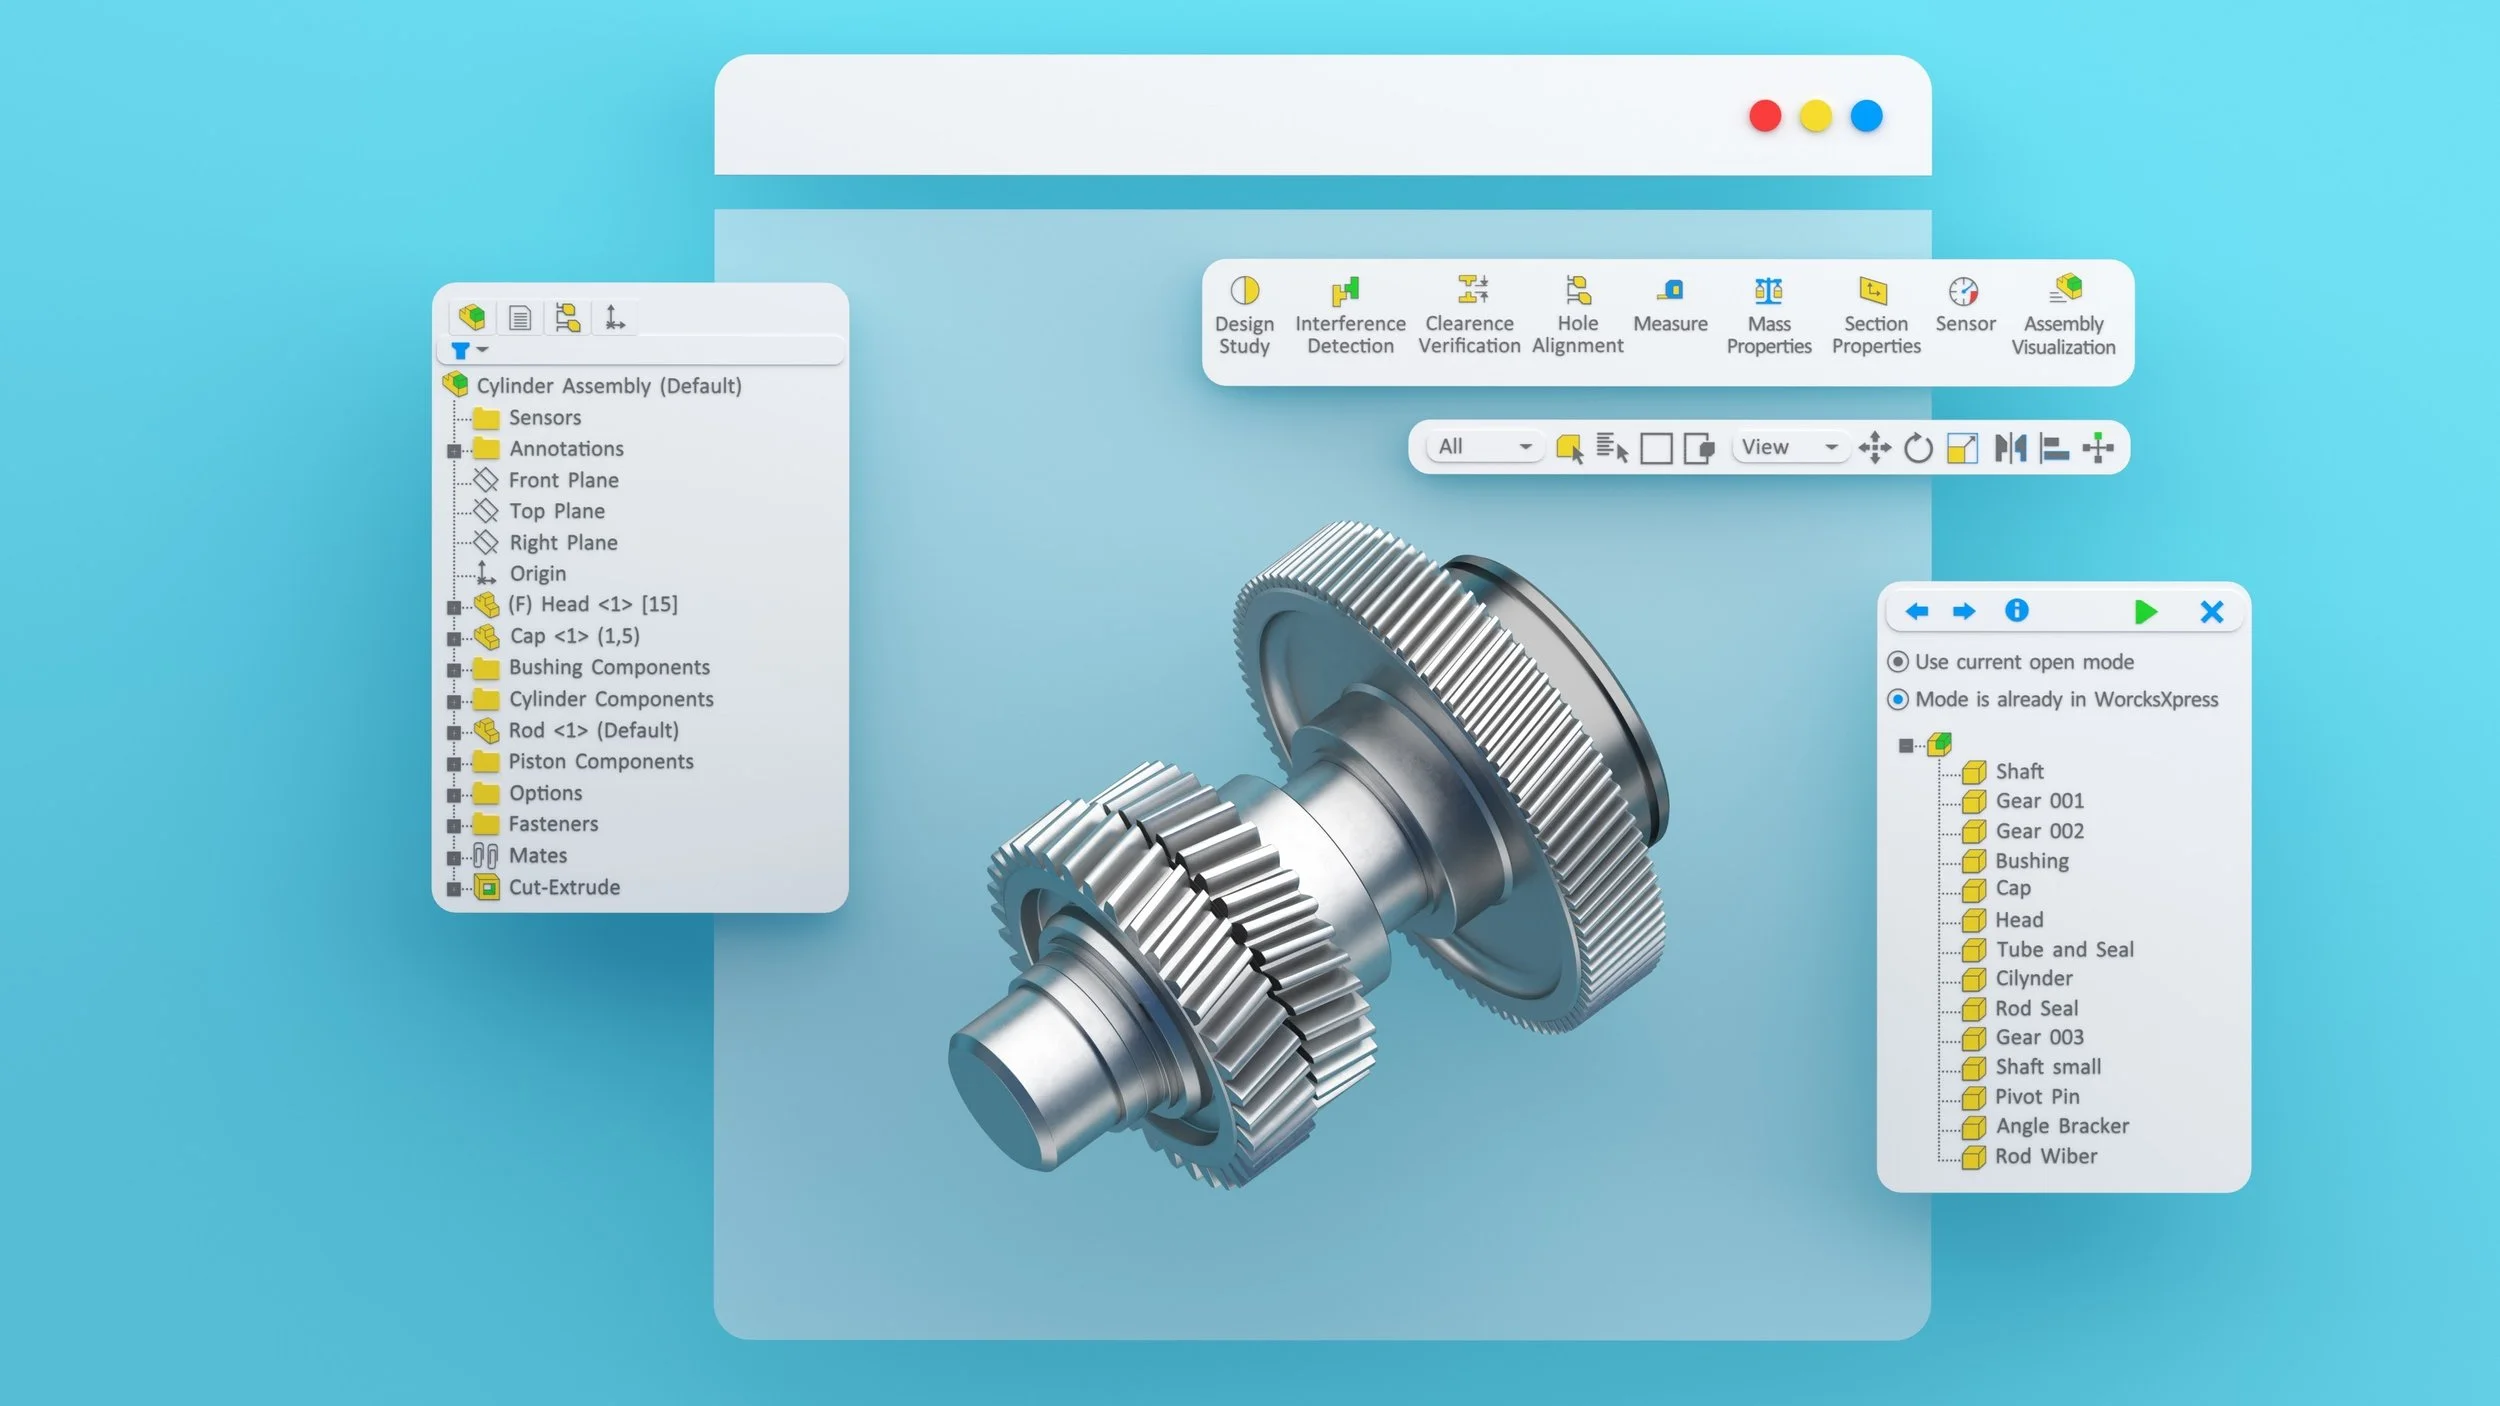Open the 'All' selection filter dropdown

tap(1485, 447)
